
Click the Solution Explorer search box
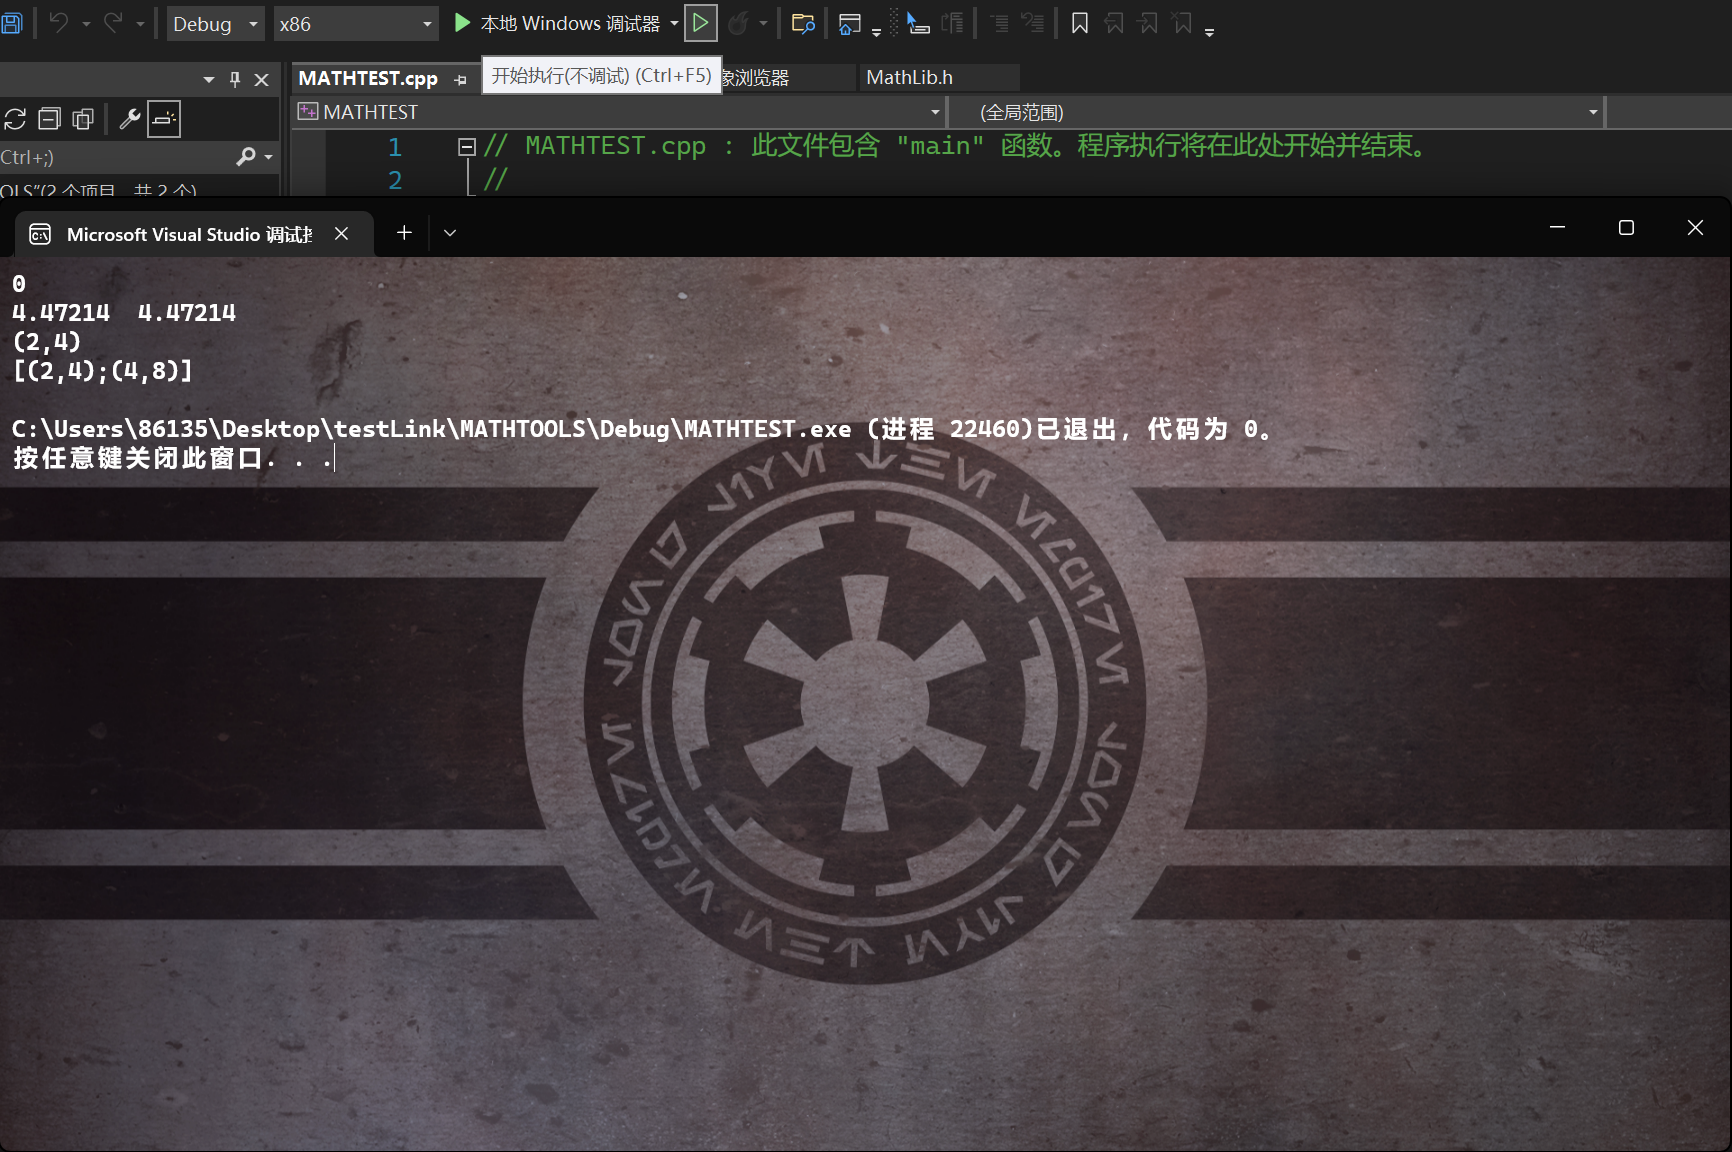click(115, 157)
